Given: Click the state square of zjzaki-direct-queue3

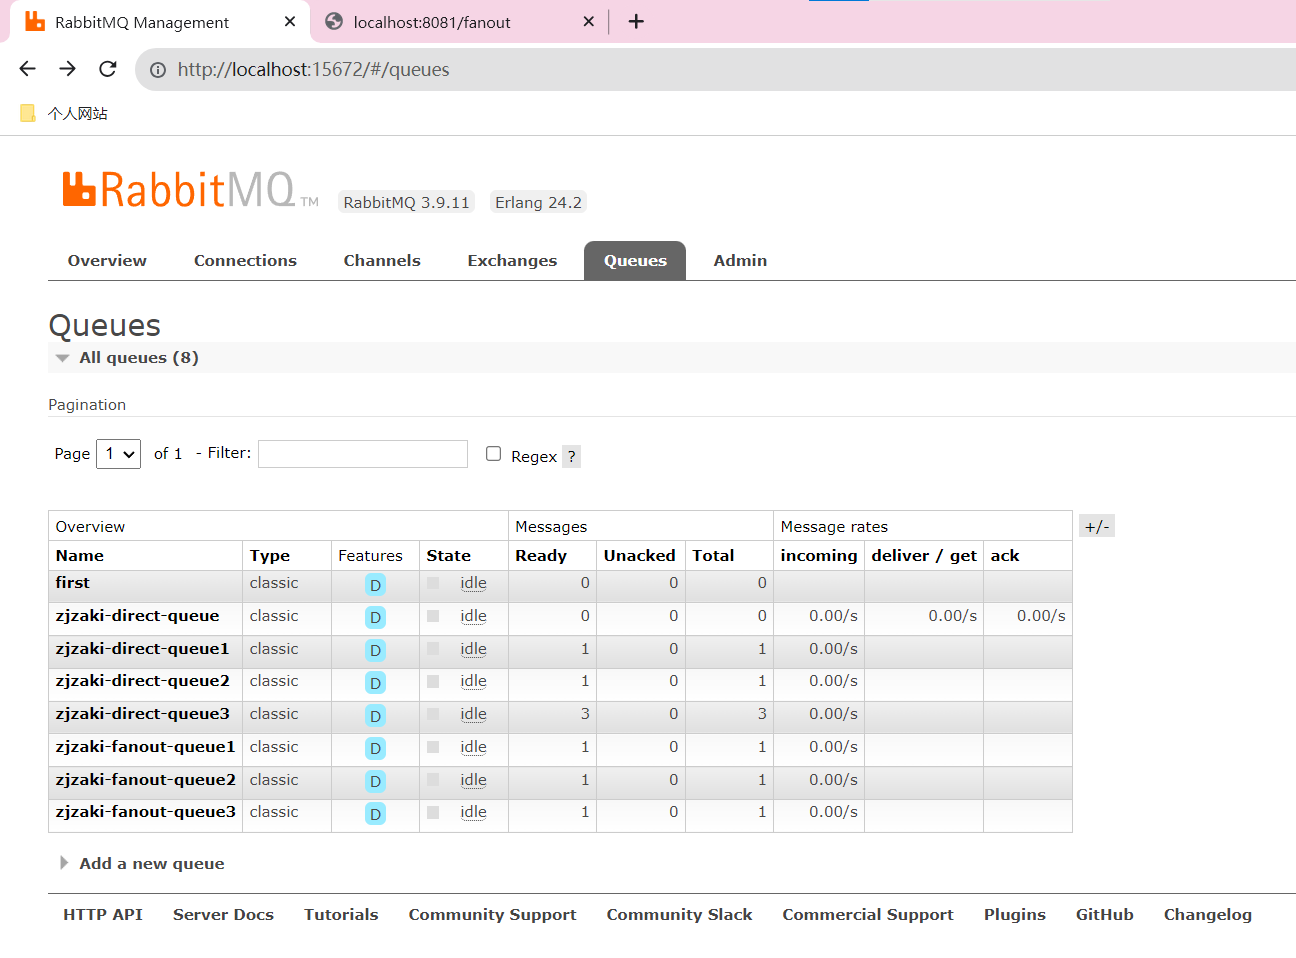Looking at the screenshot, I should [433, 714].
